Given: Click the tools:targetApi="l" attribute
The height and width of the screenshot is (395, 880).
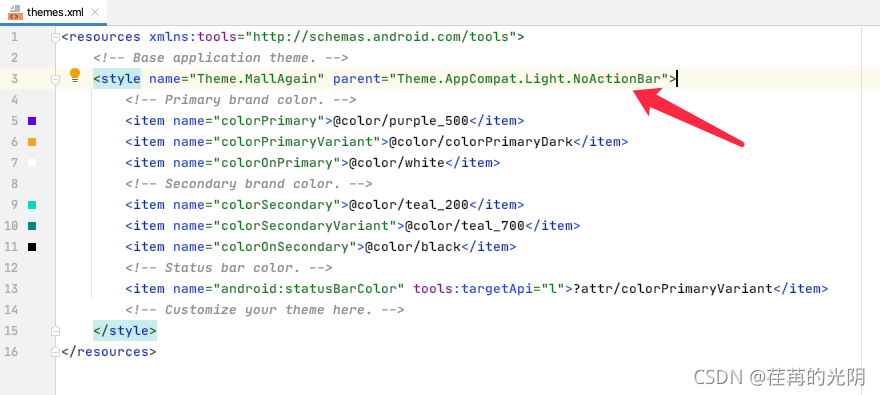Looking at the screenshot, I should pyautogui.click(x=489, y=289).
